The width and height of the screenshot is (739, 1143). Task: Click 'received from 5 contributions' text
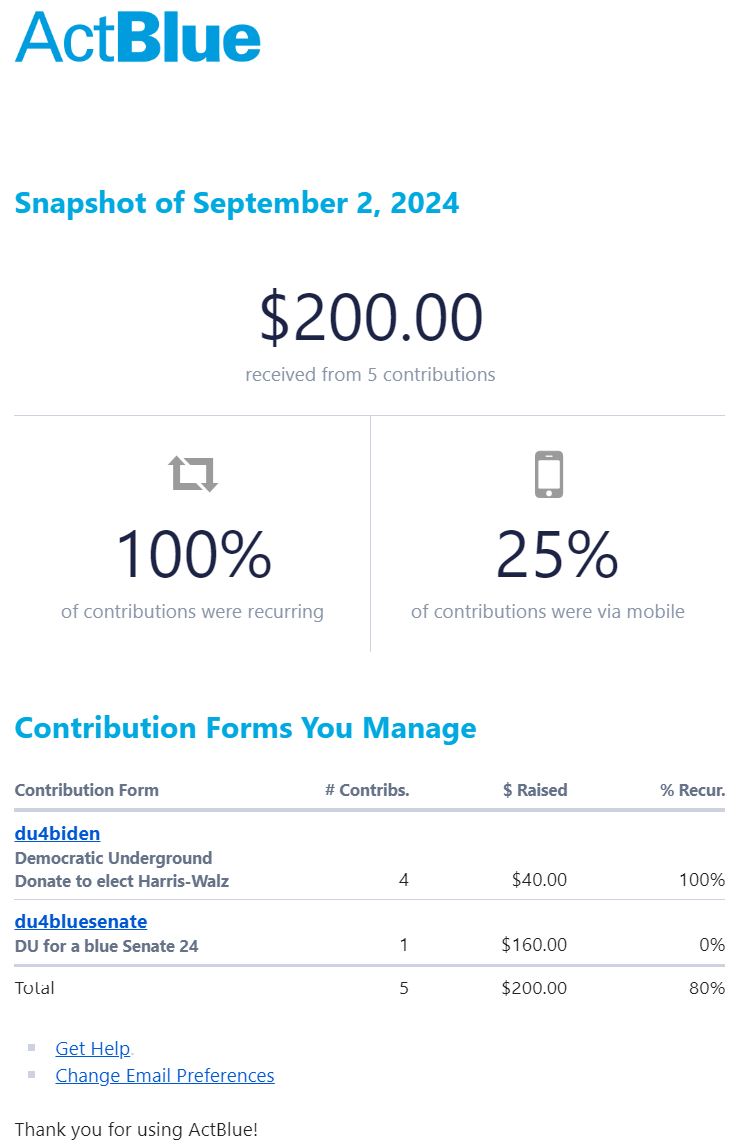tap(370, 375)
